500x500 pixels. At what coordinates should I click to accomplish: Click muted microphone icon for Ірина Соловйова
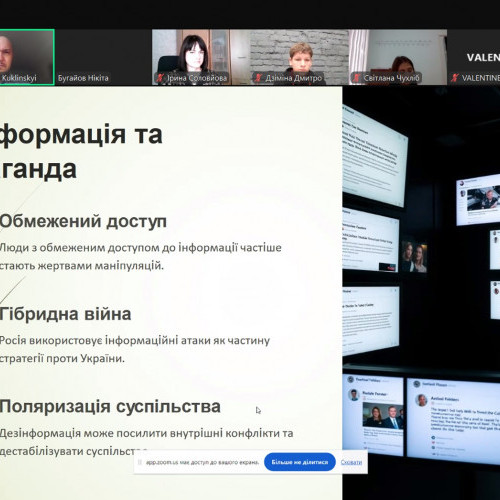(160, 78)
